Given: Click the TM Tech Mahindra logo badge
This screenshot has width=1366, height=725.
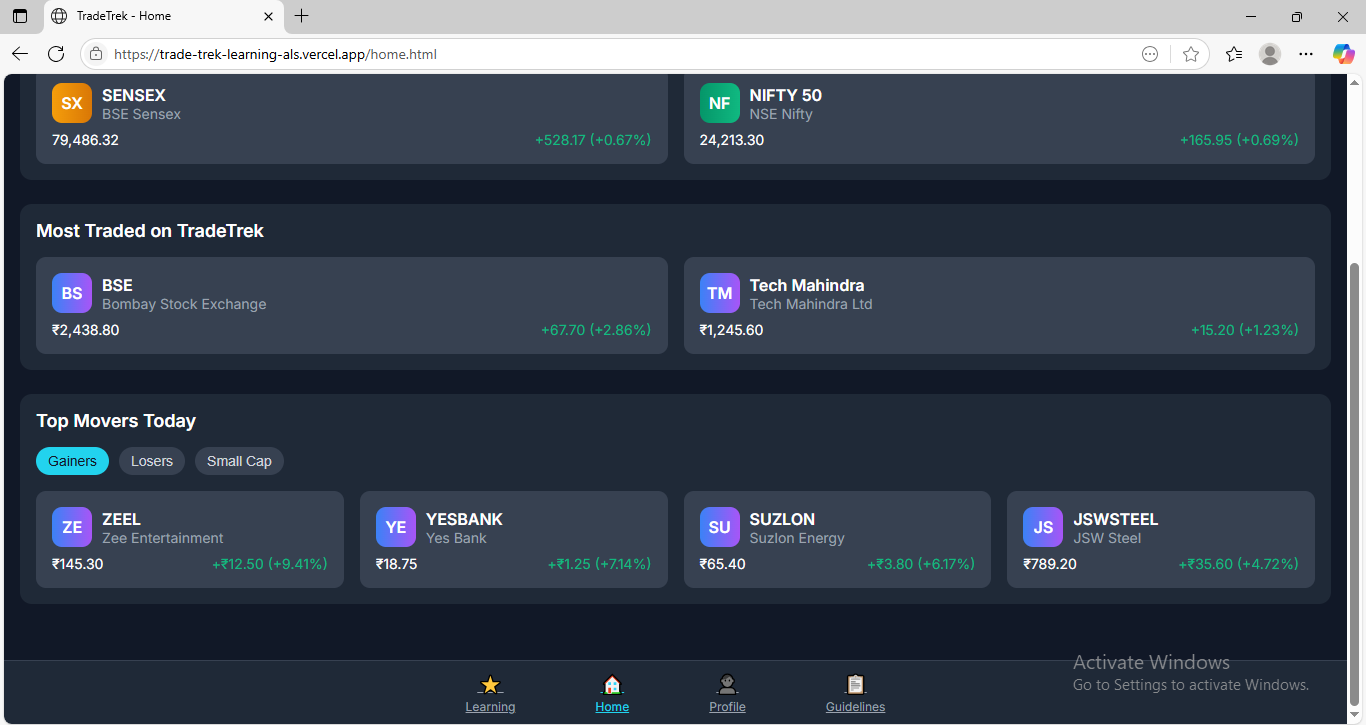Looking at the screenshot, I should point(720,293).
